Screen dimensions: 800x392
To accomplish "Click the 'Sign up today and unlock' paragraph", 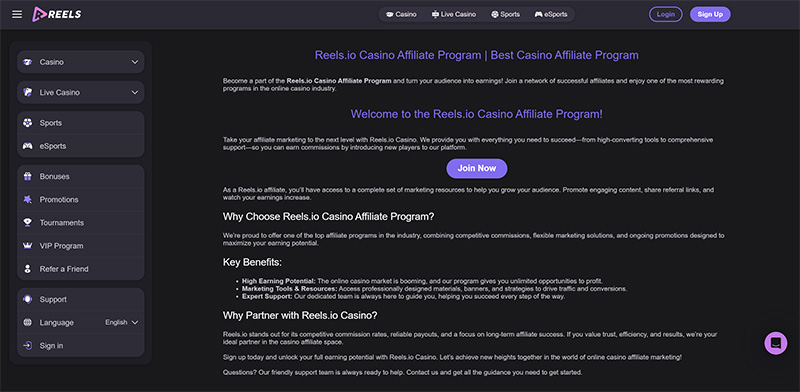I will 452,357.
